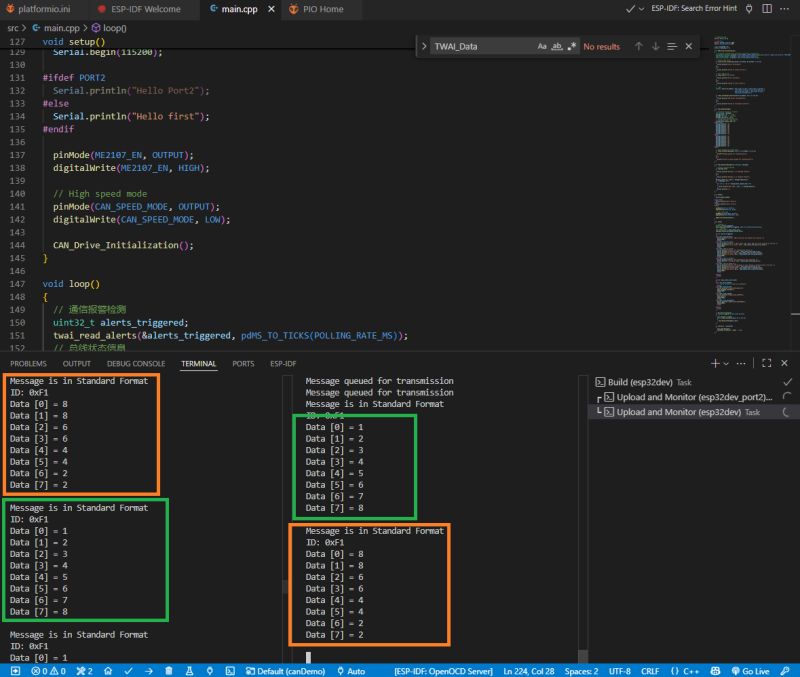Open editor More Actions ellipsis menu

pos(784,9)
